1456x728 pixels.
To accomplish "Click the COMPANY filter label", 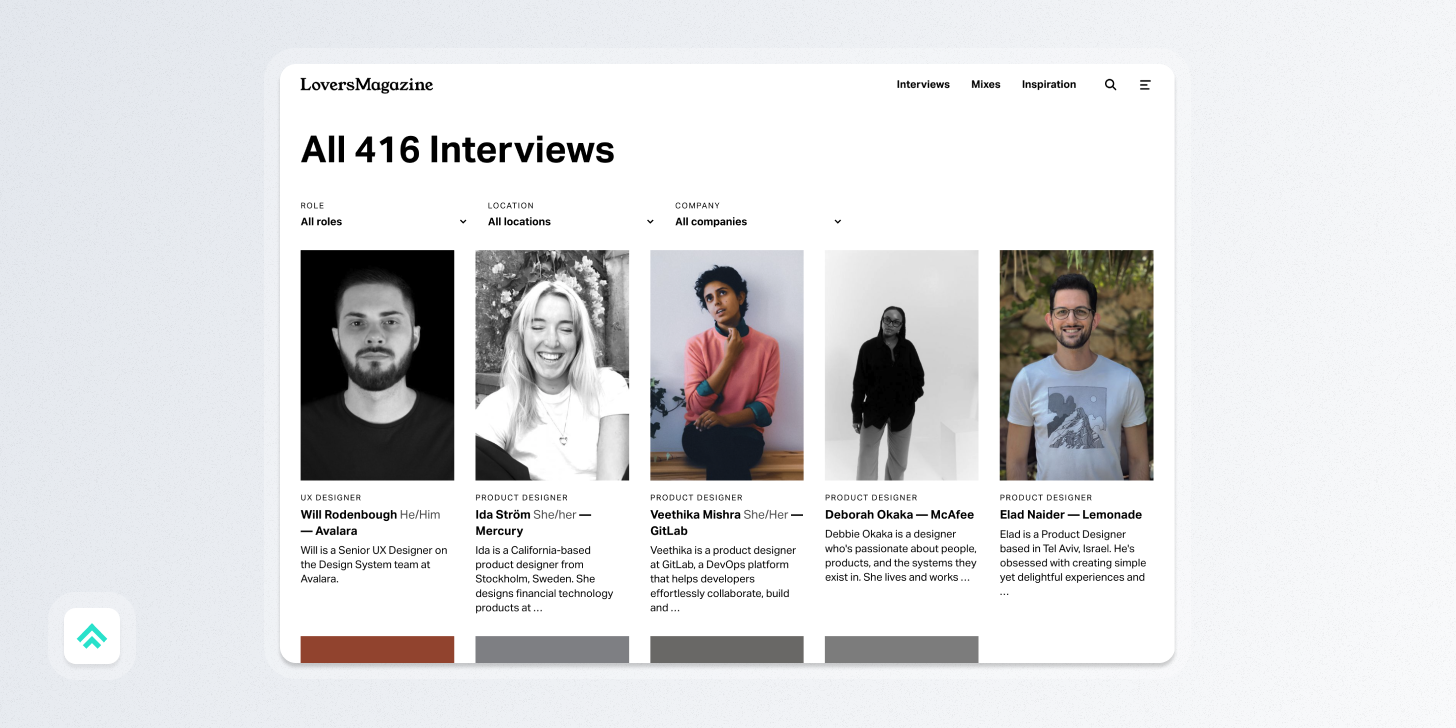I will pyautogui.click(x=697, y=205).
